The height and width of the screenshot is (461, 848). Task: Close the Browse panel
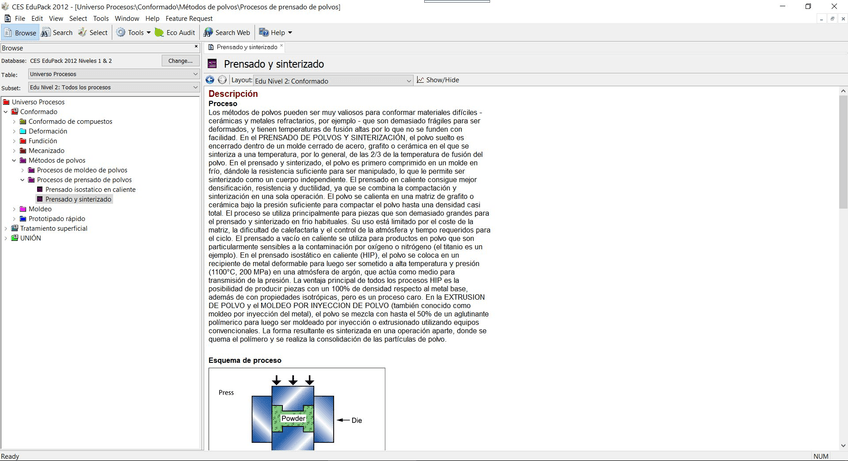pyautogui.click(x=195, y=47)
